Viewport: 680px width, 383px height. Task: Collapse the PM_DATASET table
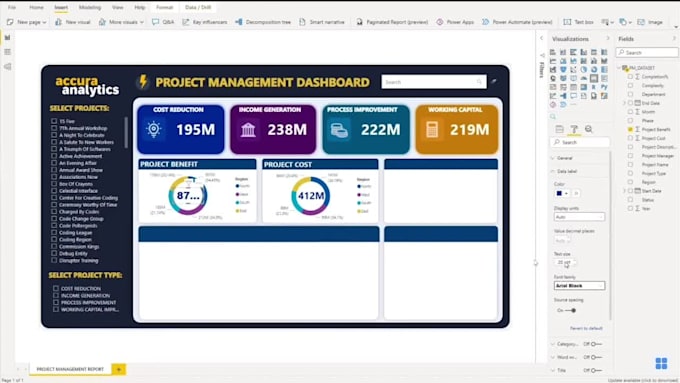click(619, 68)
